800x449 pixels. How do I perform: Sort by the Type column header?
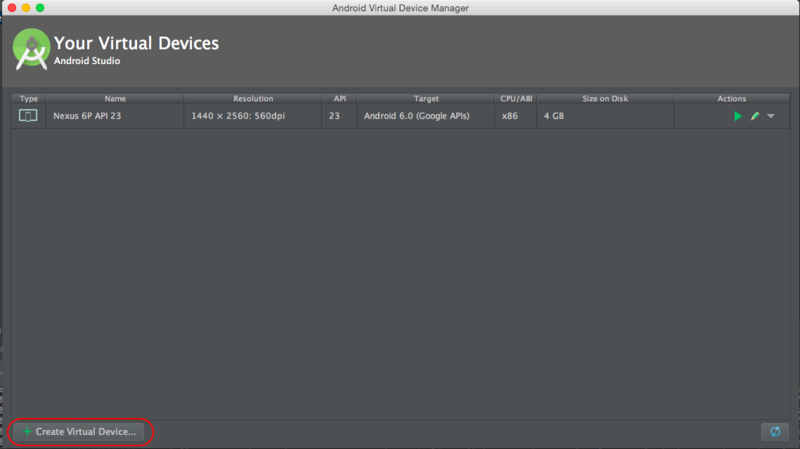[29, 98]
